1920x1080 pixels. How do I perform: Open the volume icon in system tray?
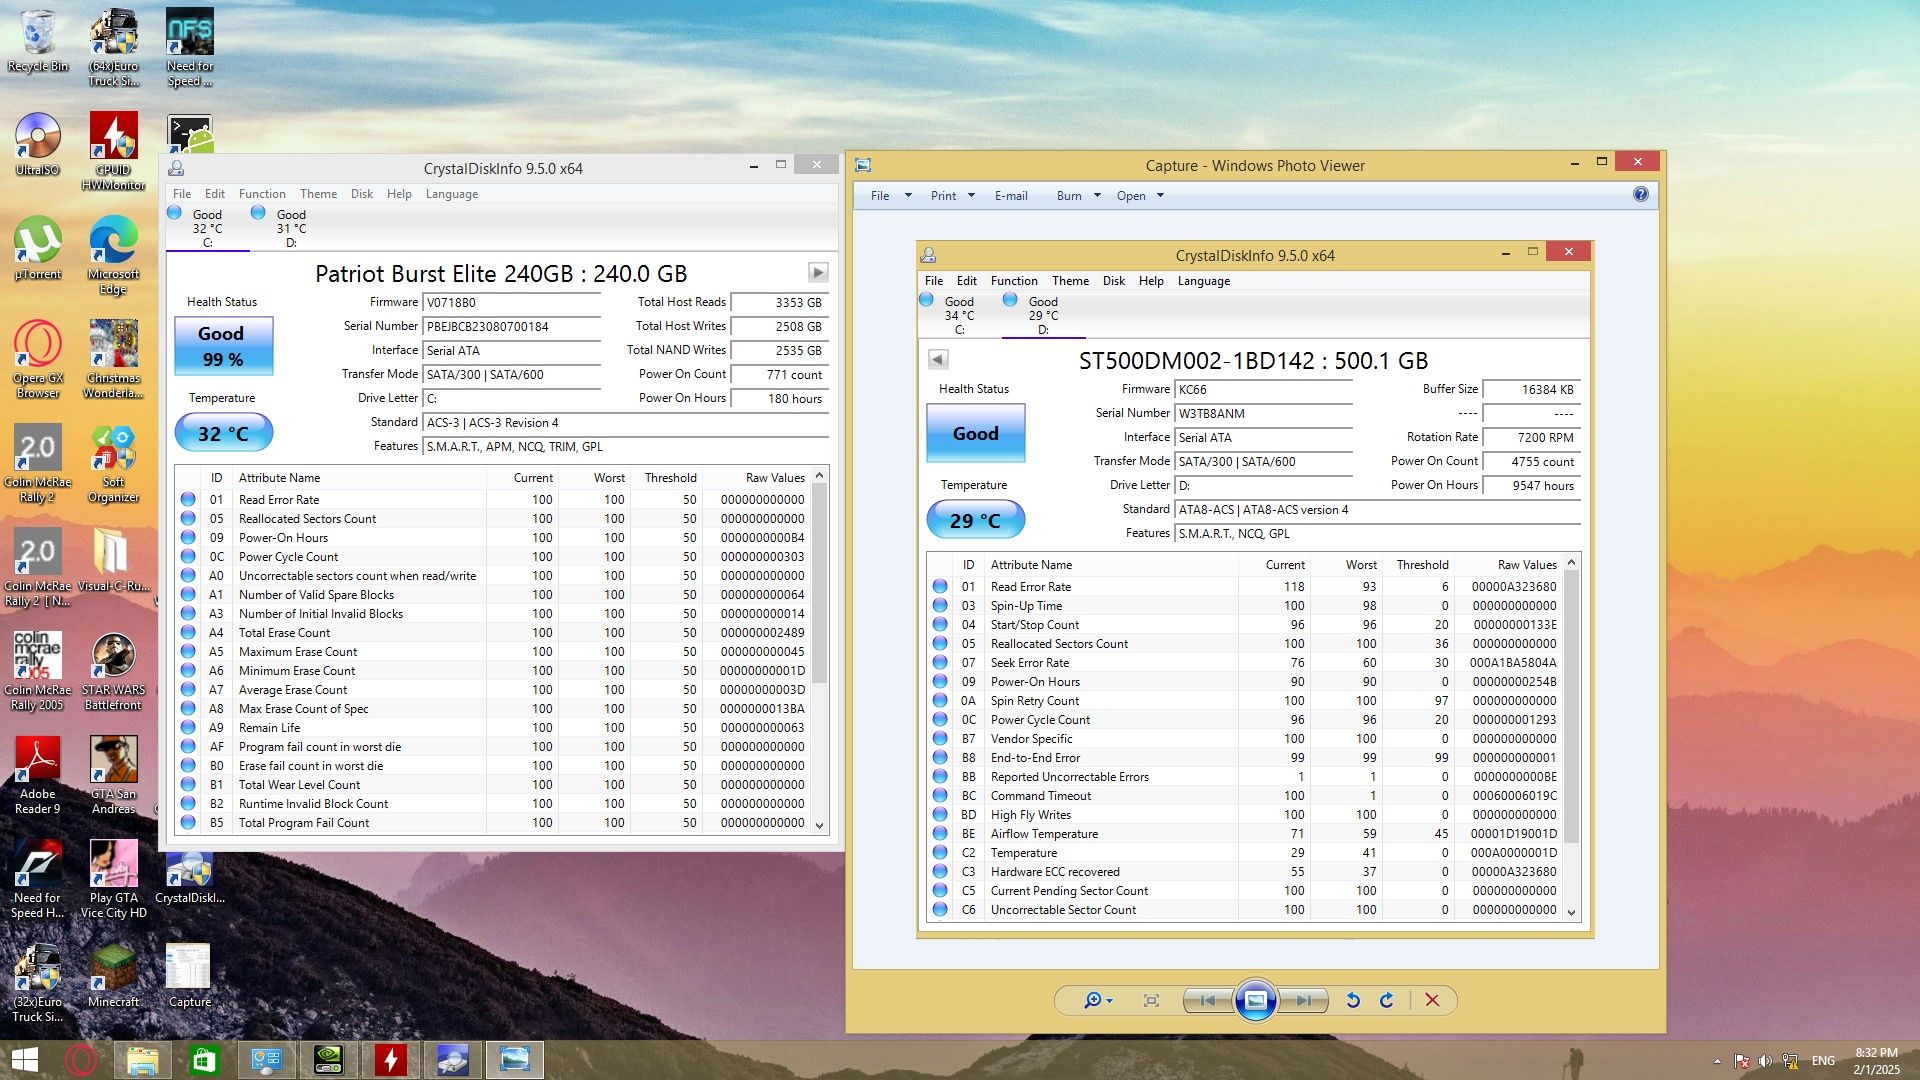pos(1765,1061)
